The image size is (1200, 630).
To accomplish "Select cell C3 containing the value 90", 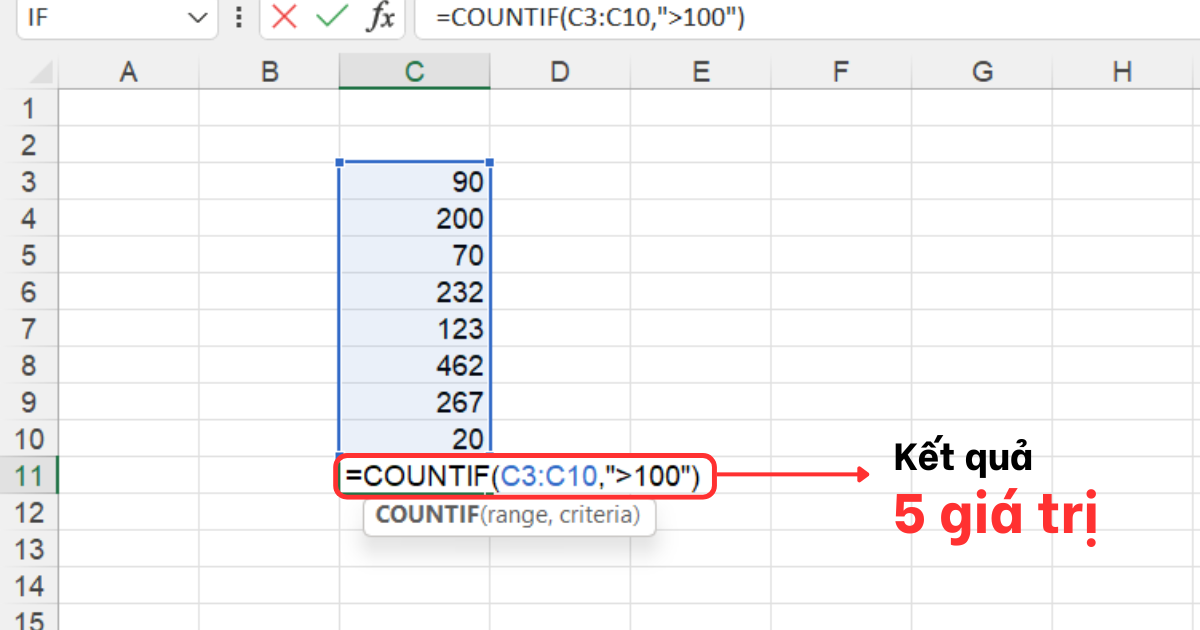I will [414, 182].
